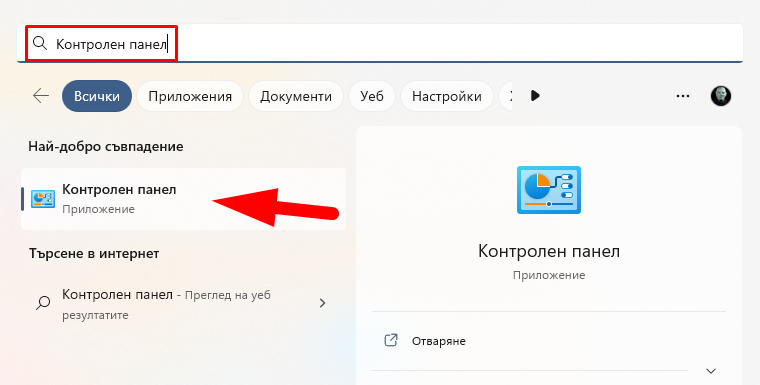Screen dimensions: 760x385
Task: Click the Най-добро съвпадение heading
Action: point(106,146)
